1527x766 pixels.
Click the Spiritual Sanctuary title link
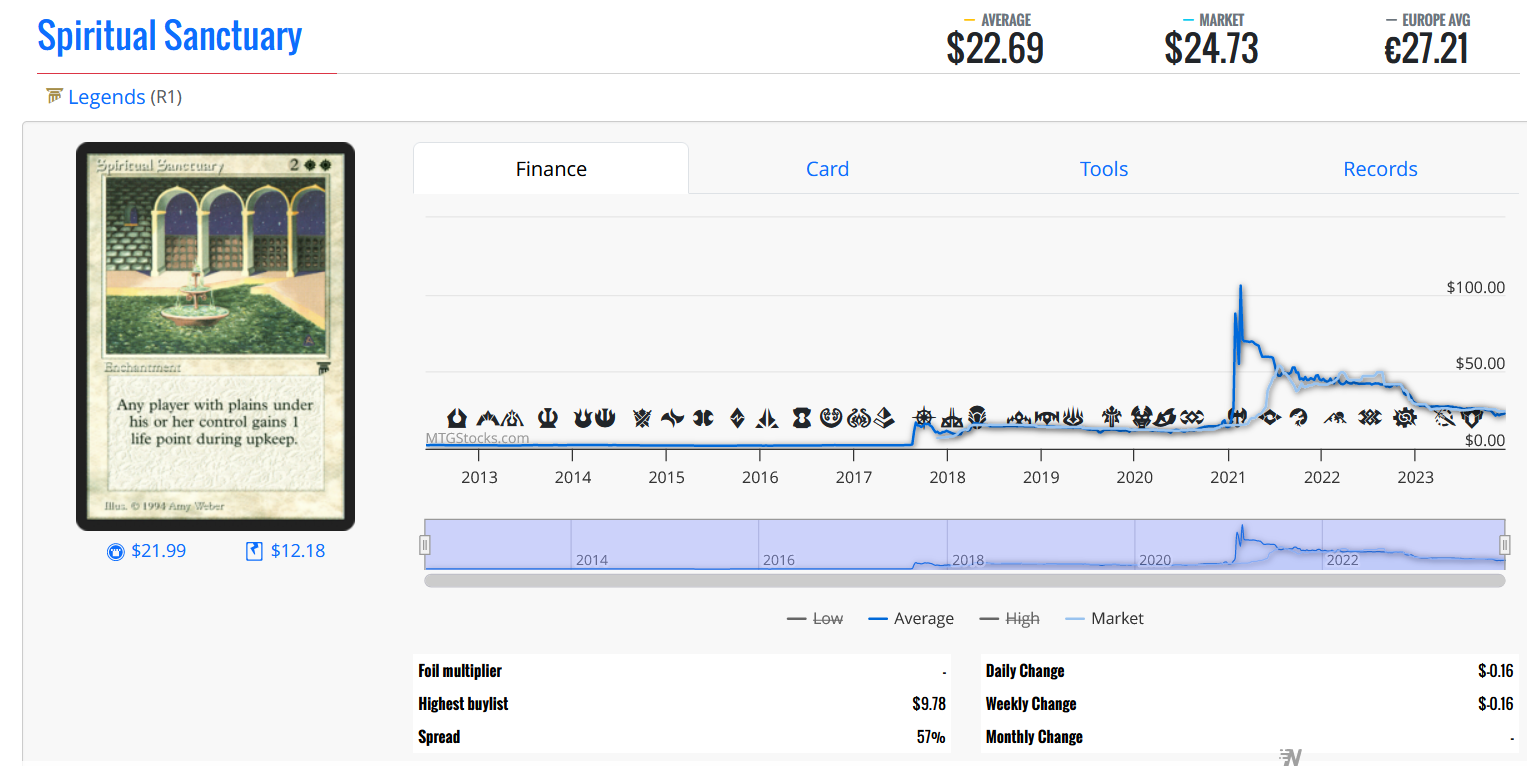pos(169,35)
